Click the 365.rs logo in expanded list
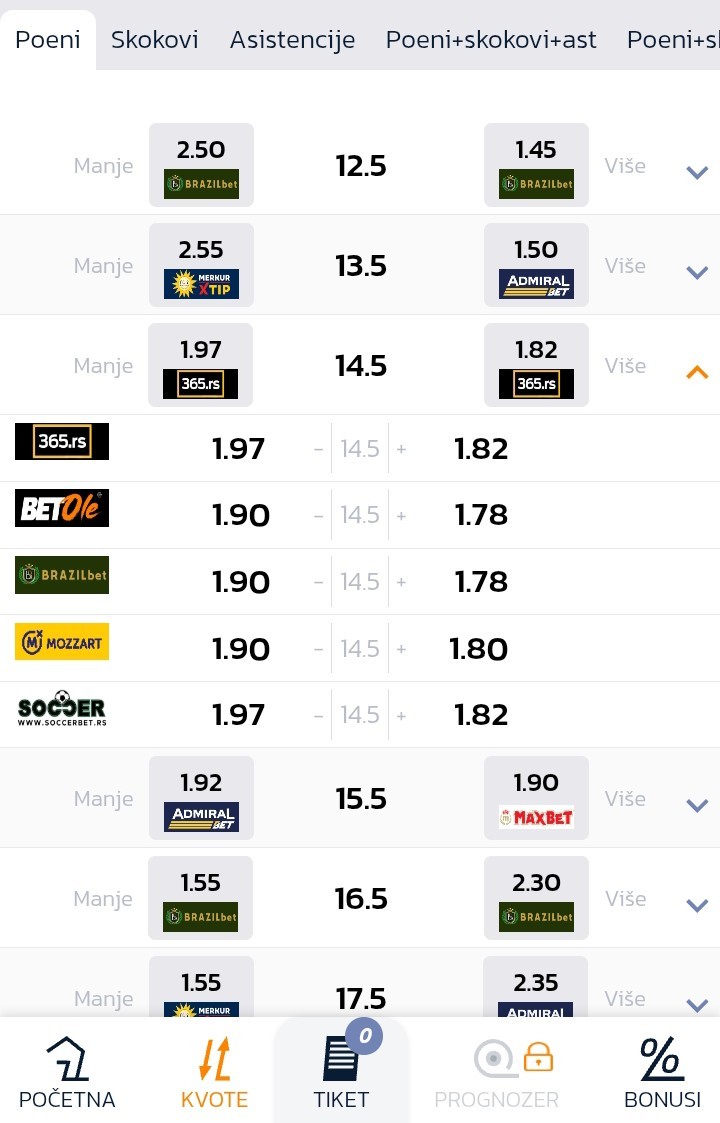The image size is (720, 1123). 62,442
